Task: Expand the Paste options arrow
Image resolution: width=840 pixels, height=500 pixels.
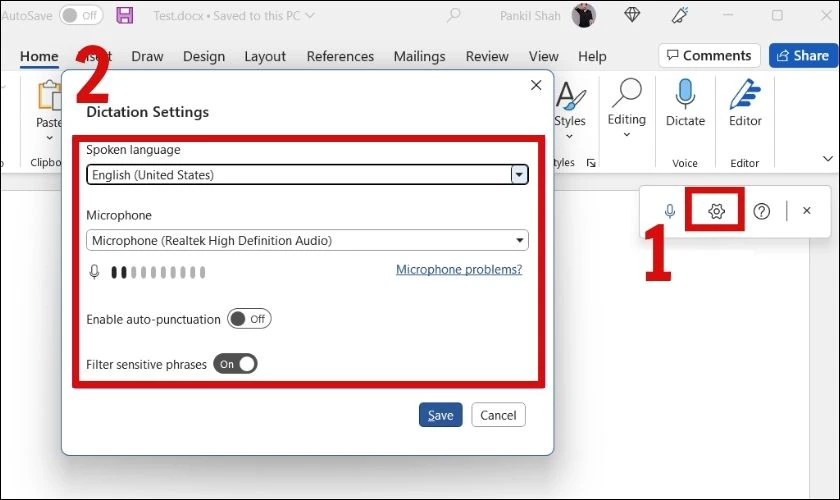Action: [x=49, y=138]
